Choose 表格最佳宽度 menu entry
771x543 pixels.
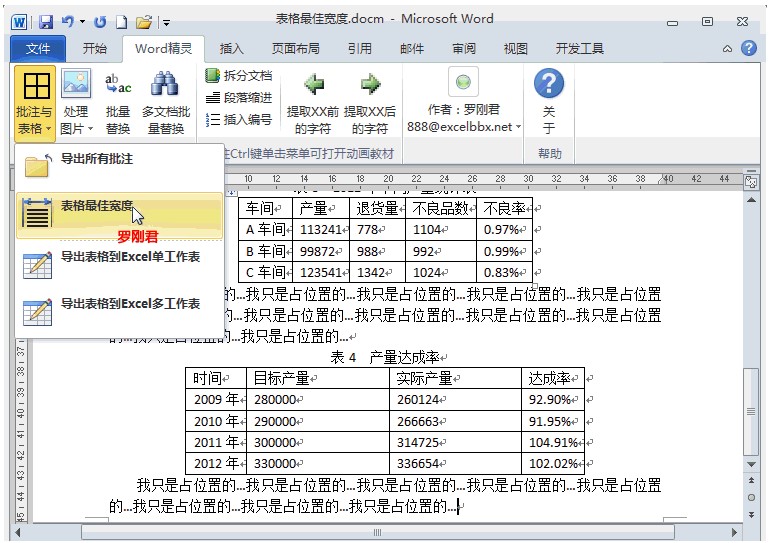tap(96, 206)
